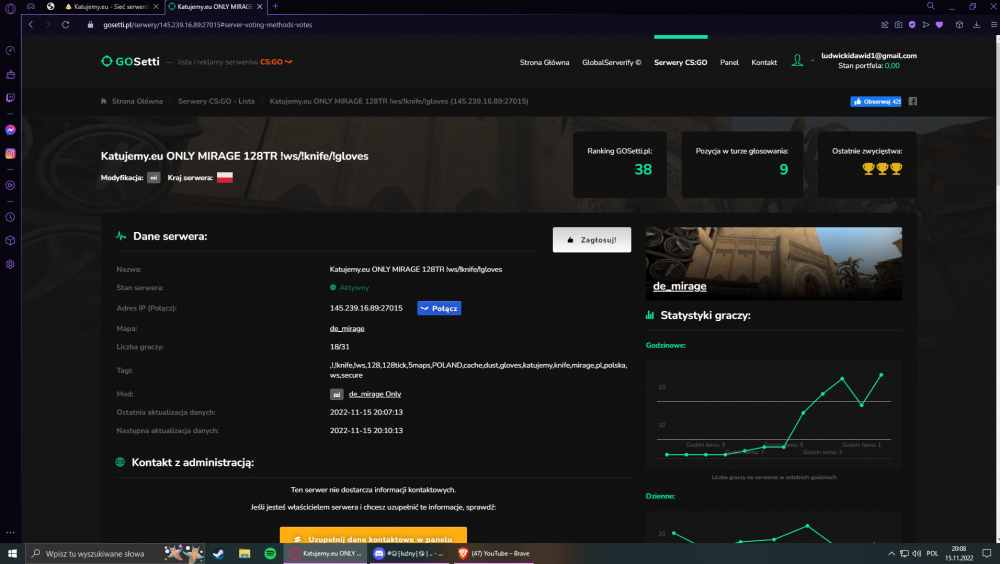1000x564 pixels.
Task: Click breadcrumb Serwery CS:GO - Lista
Action: click(216, 101)
